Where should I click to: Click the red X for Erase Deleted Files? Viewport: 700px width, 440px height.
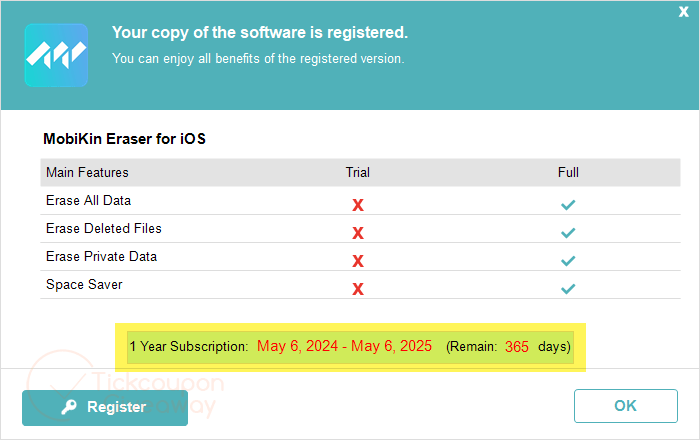point(358,232)
